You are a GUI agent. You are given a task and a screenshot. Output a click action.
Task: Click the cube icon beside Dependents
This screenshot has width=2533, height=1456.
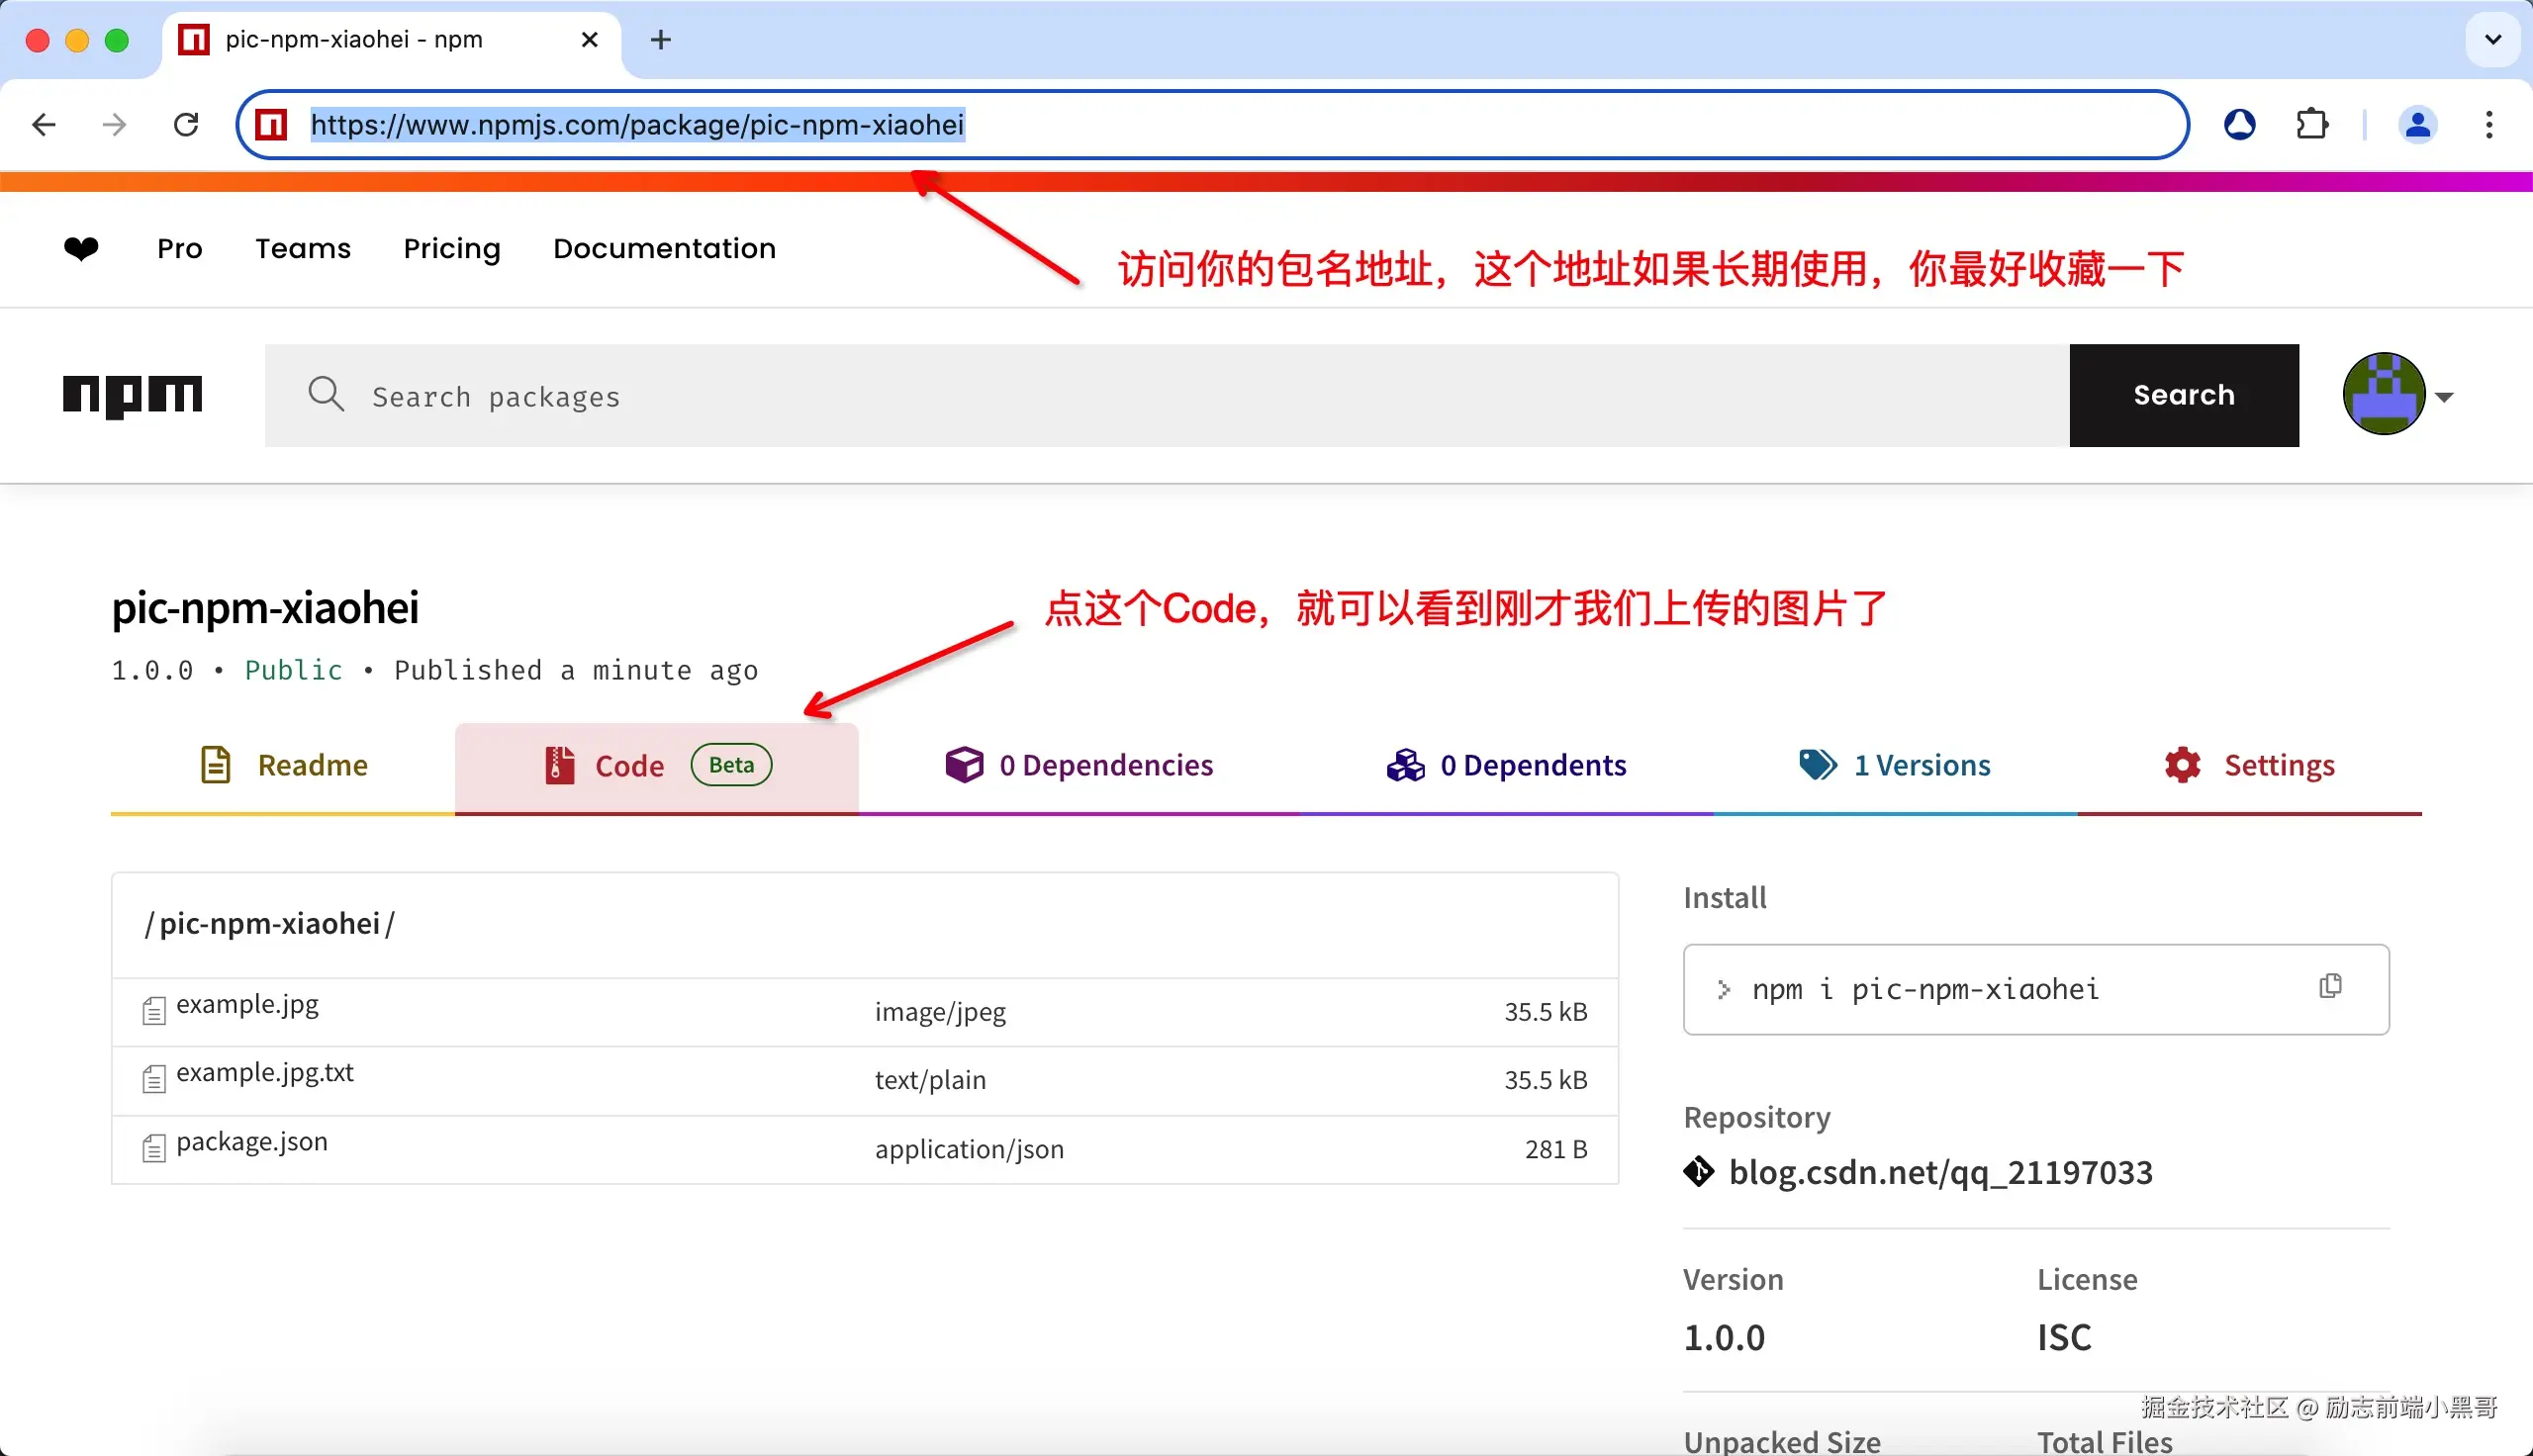(x=1406, y=764)
